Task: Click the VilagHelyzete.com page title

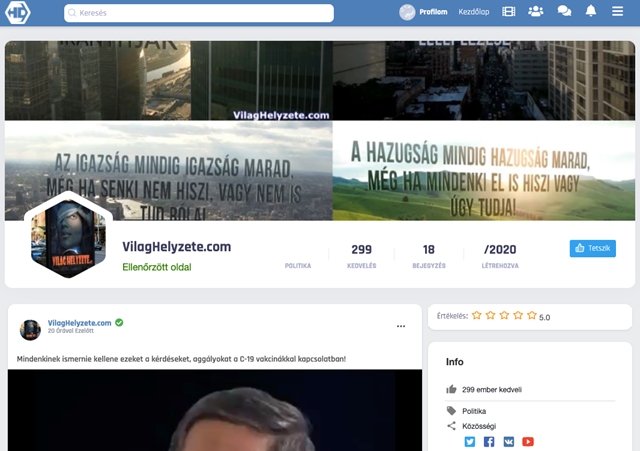Action: point(177,247)
